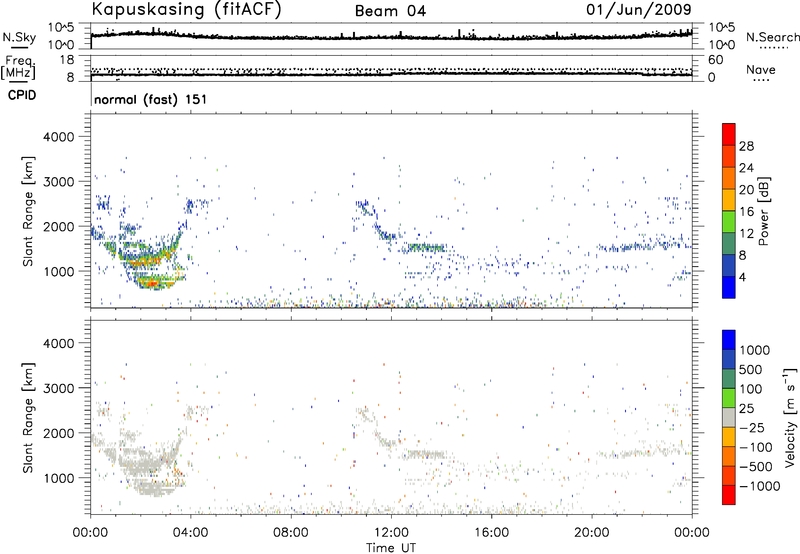Image resolution: width=800 pixels, height=554 pixels.
Task: Click the '18' frequency axis tick label
Action: tap(67, 60)
